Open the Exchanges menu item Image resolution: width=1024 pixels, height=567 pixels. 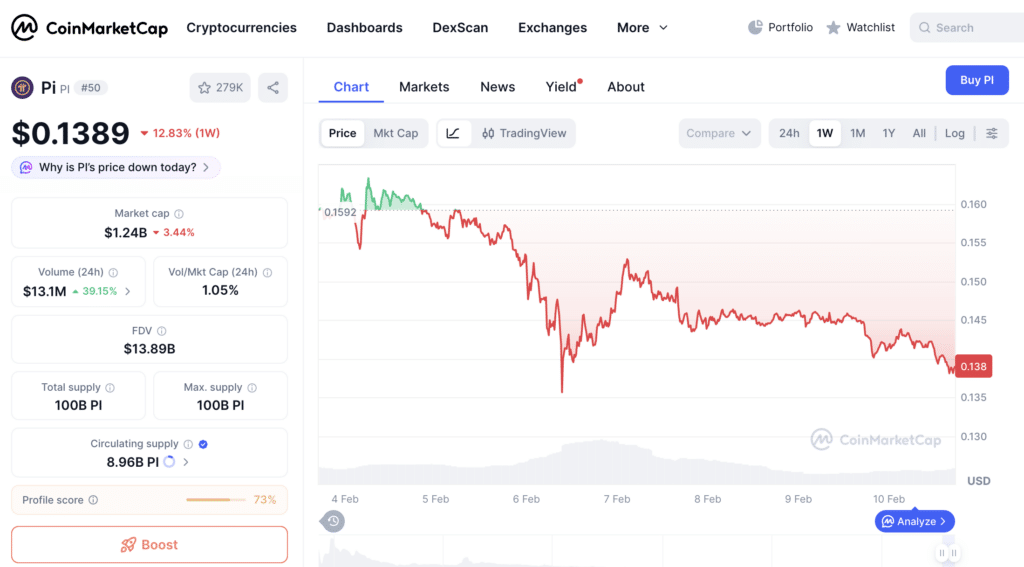(552, 27)
